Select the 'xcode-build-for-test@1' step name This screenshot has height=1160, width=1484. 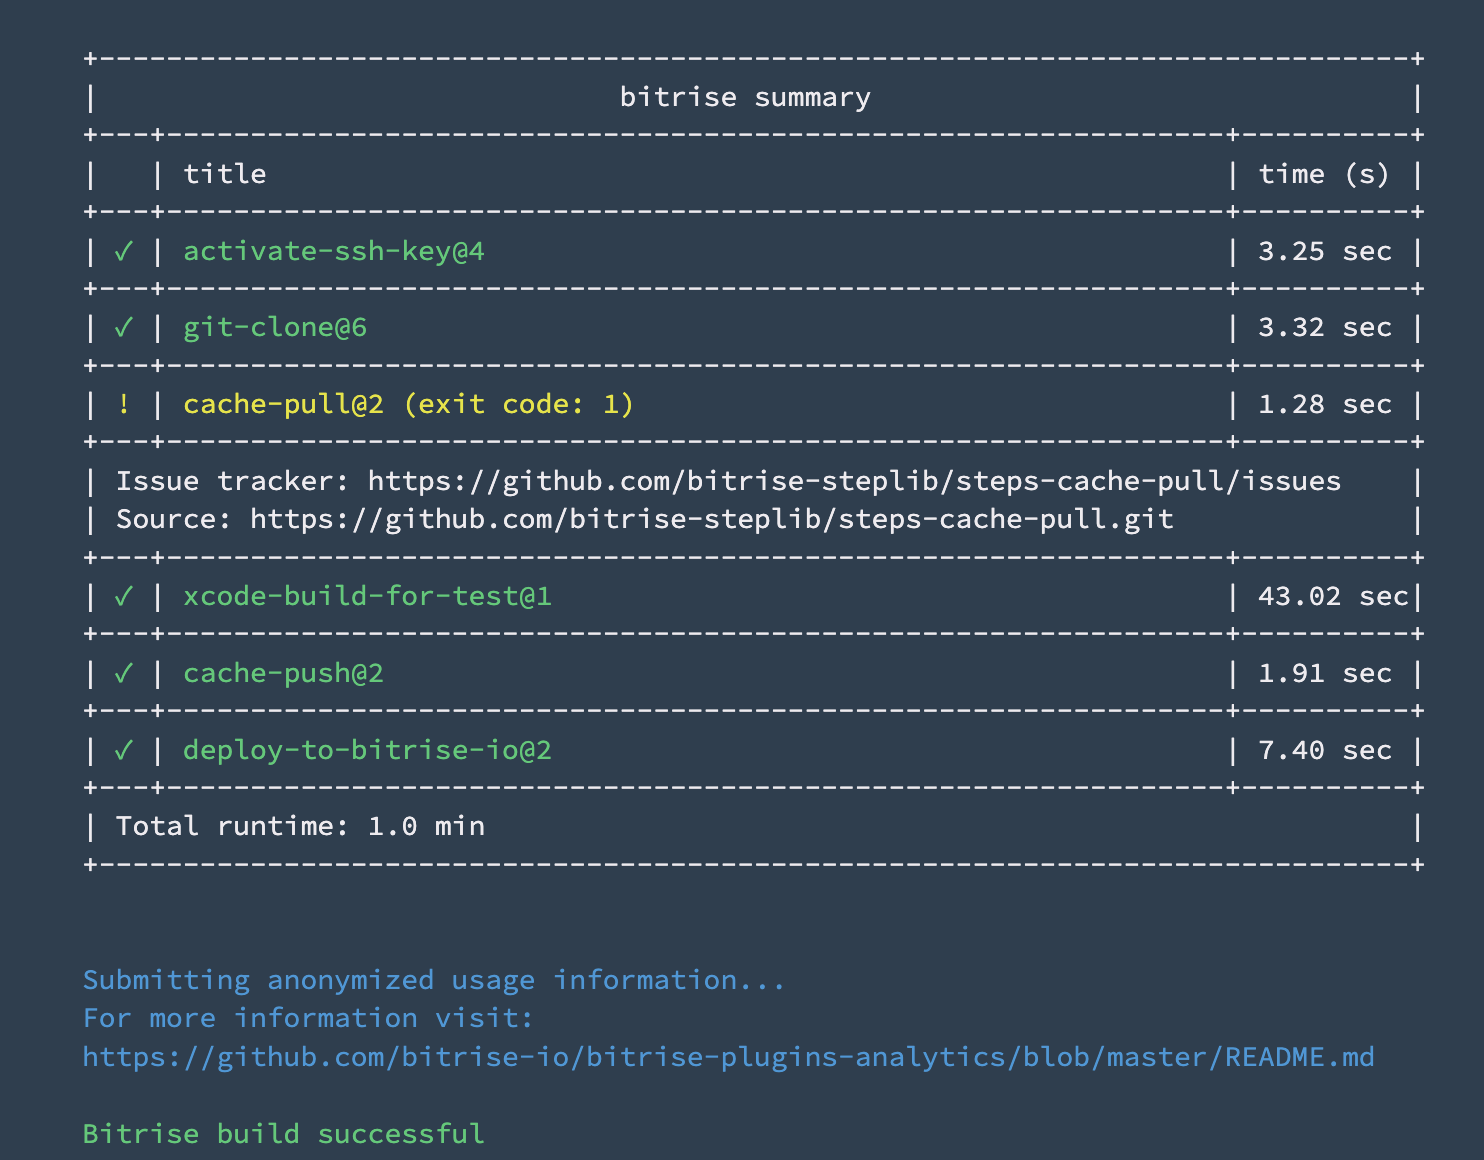pos(367,596)
